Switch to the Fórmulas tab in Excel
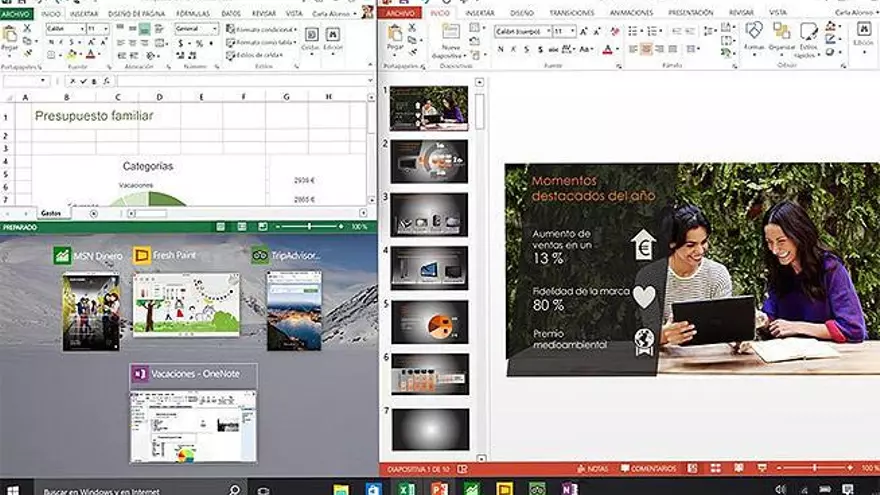Viewport: 880px width, 495px height. (x=192, y=13)
